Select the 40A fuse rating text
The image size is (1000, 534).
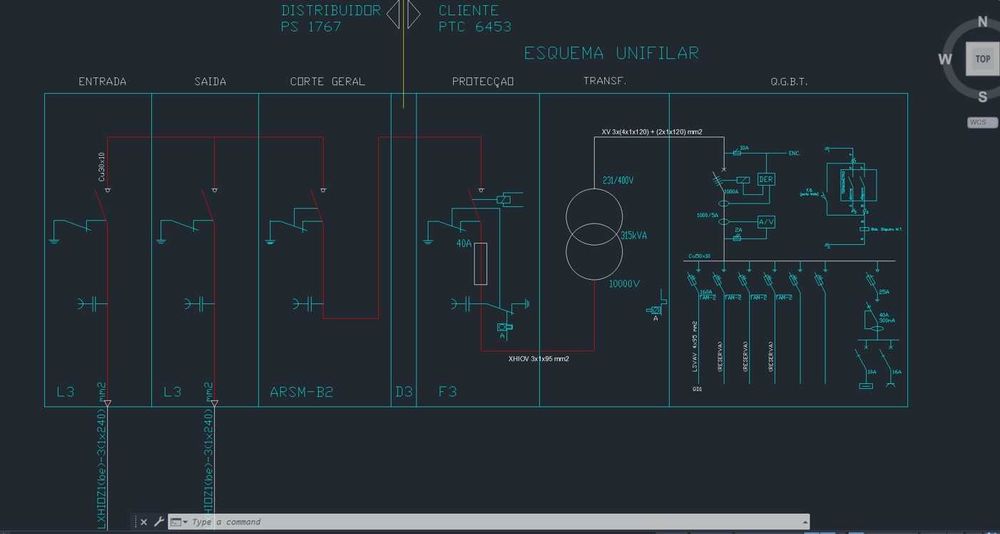[x=464, y=243]
